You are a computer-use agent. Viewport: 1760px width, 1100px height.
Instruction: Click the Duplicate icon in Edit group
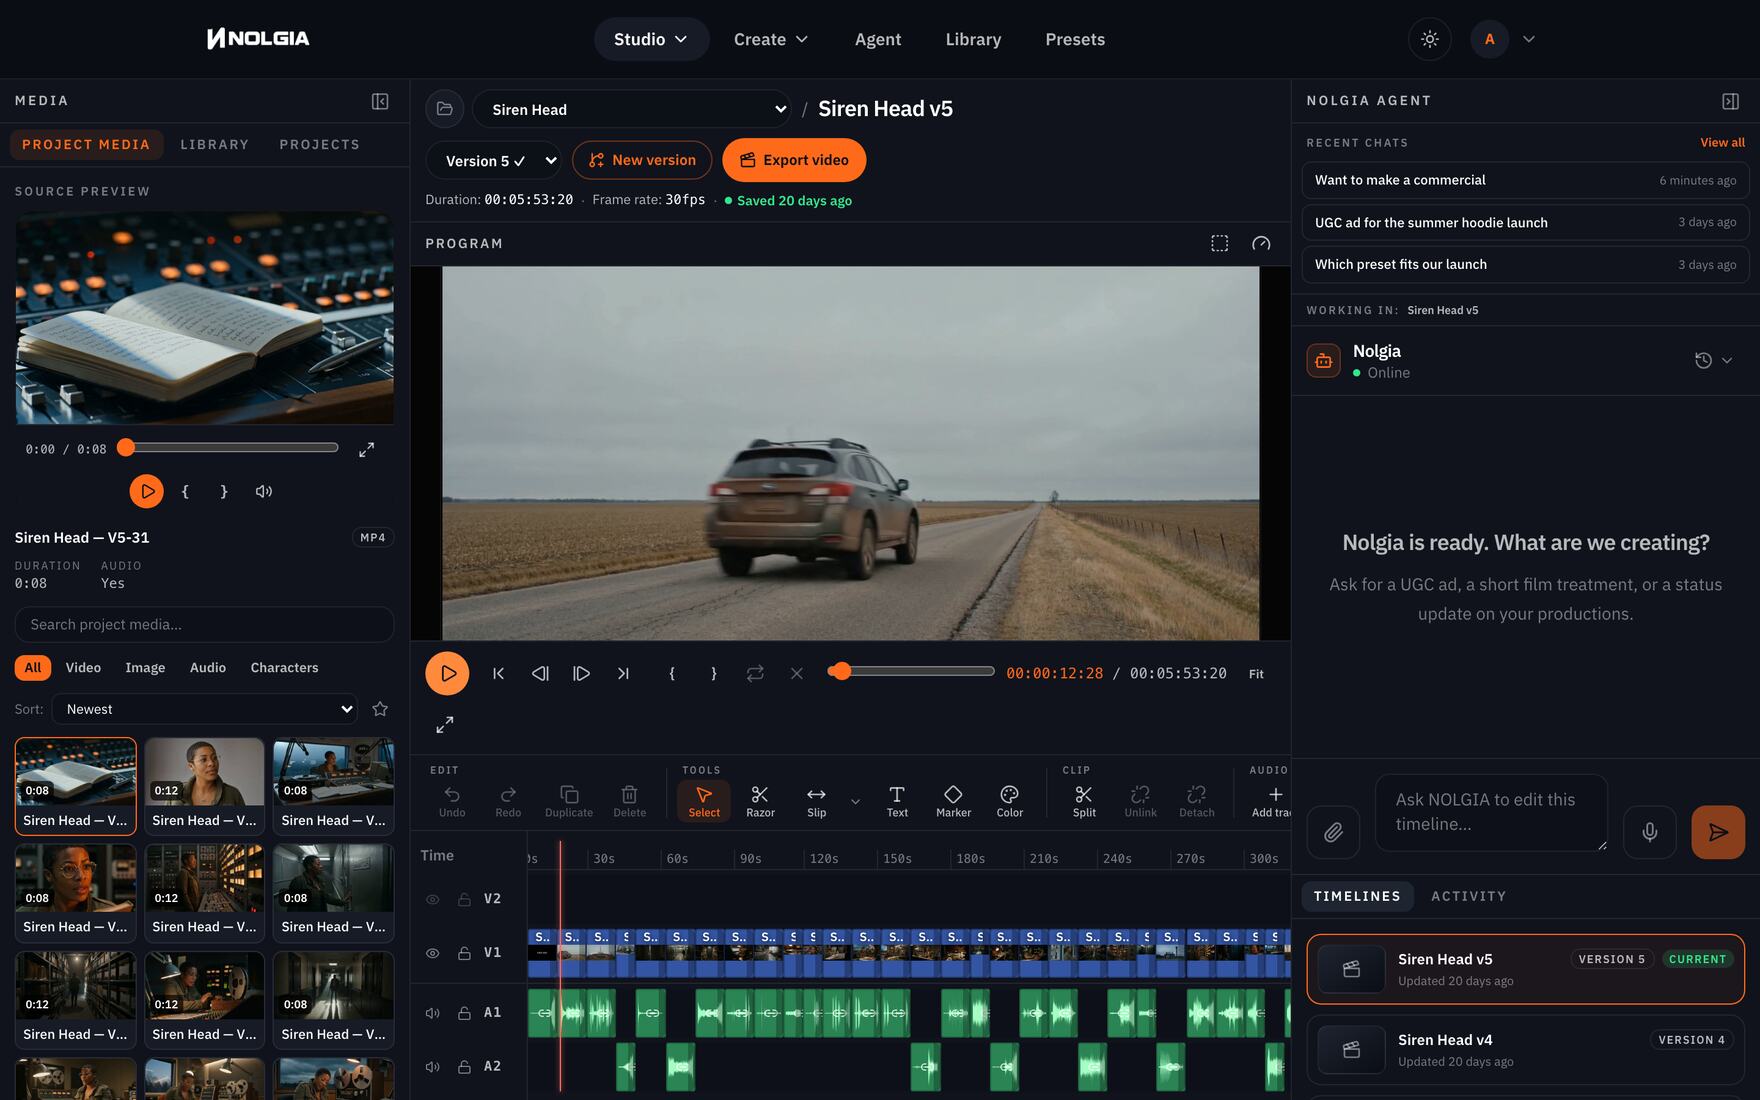coord(569,801)
